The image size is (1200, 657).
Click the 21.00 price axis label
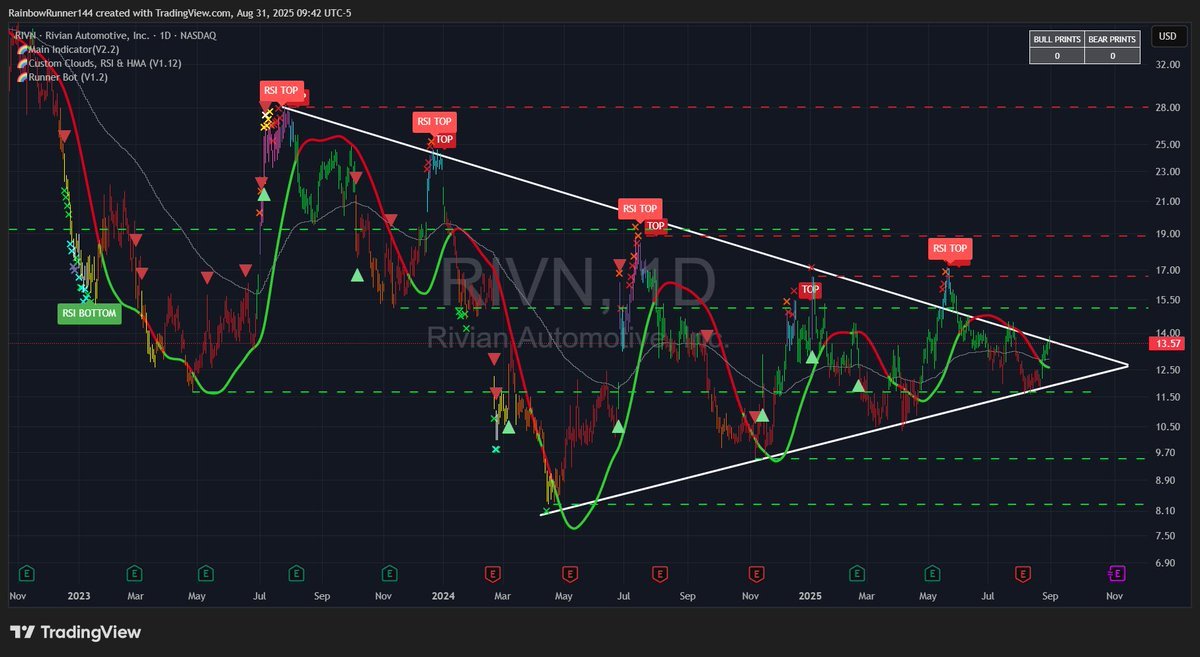1168,202
